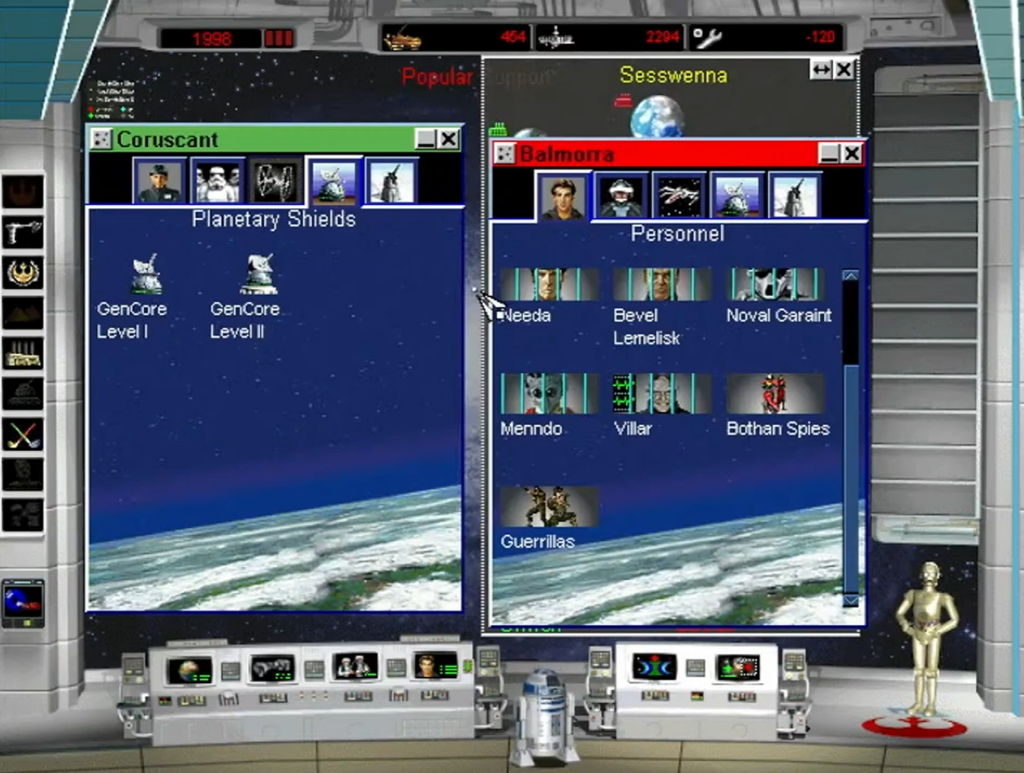Screen dimensions: 1024x773
Task: Select Villar's portrait
Action: 662,393
